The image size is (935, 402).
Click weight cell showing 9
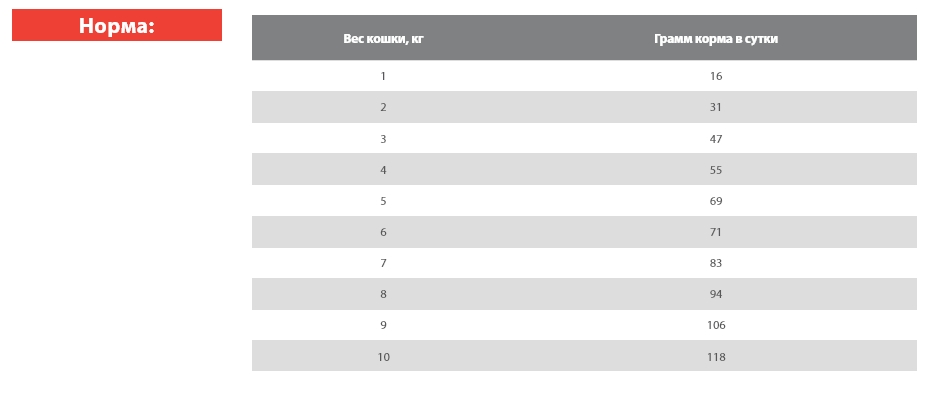(383, 325)
